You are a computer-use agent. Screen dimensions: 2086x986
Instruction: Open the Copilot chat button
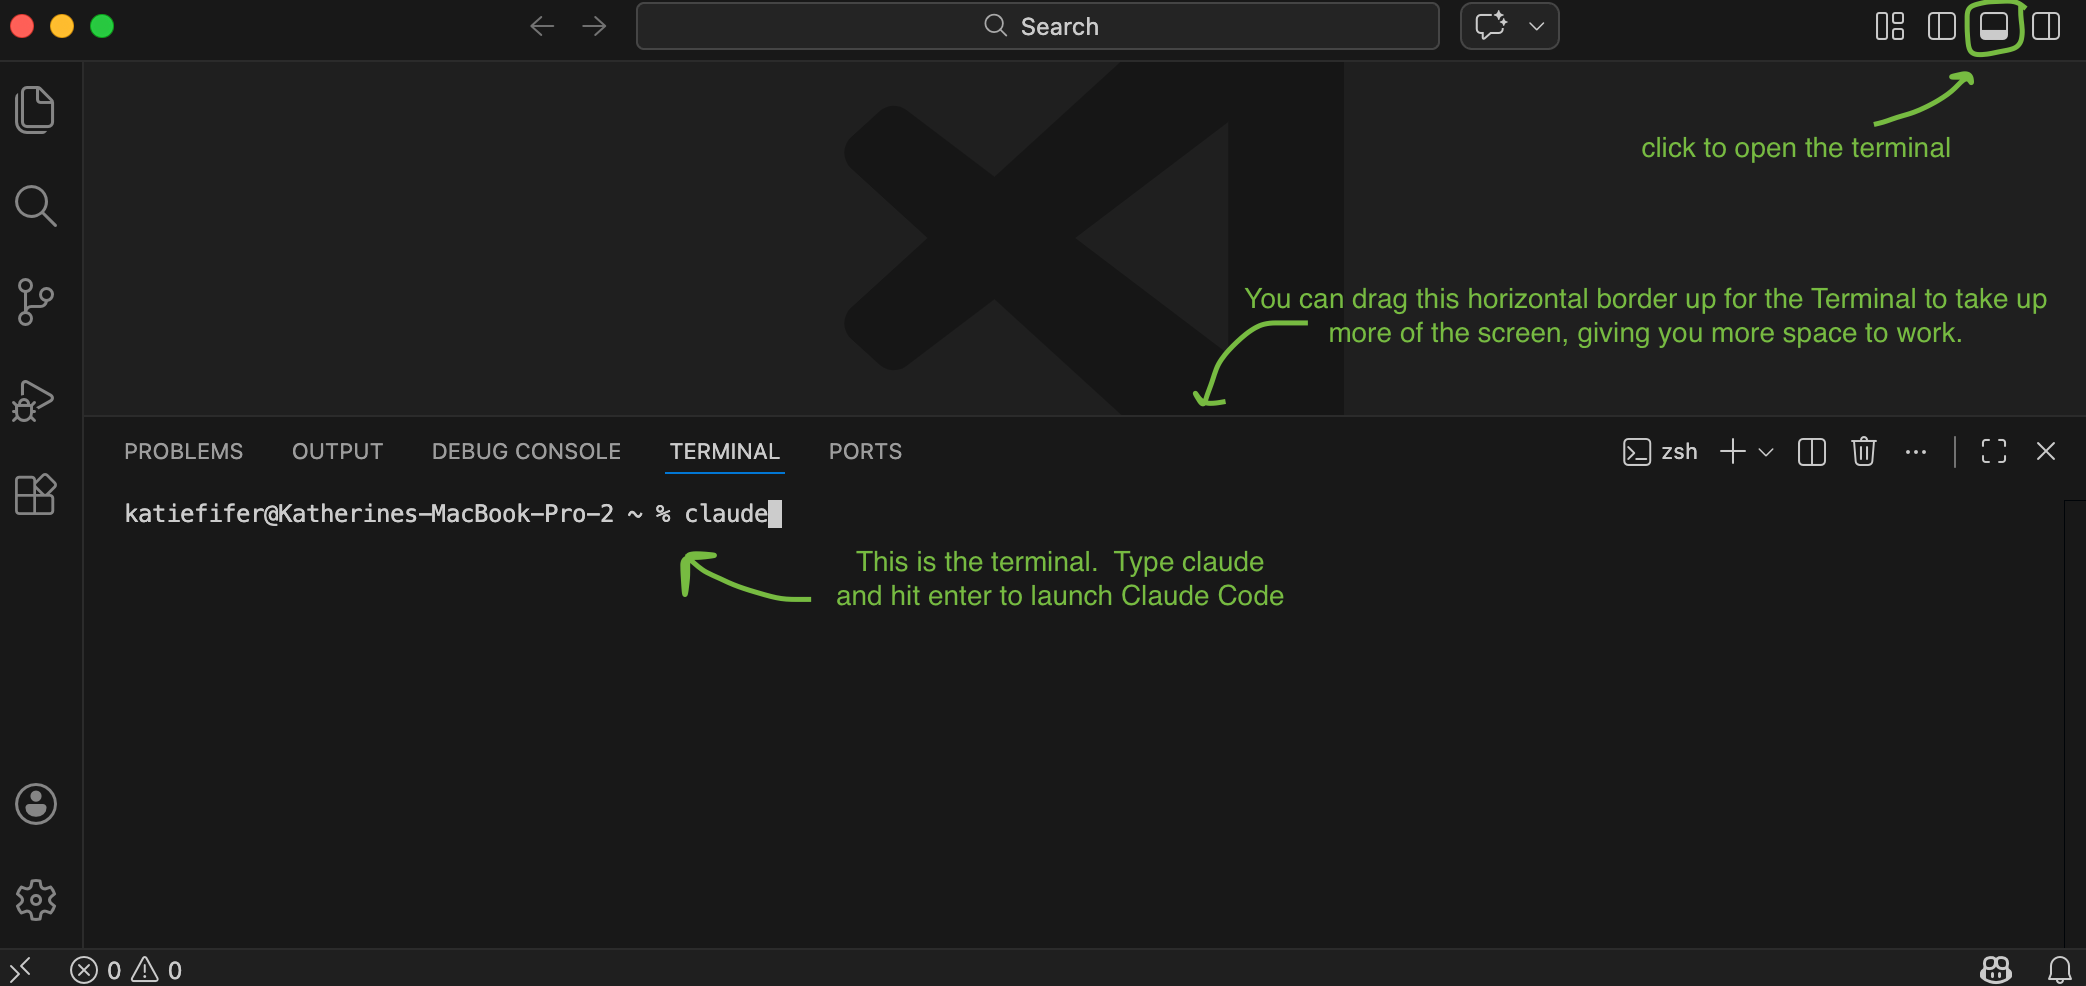(1491, 26)
